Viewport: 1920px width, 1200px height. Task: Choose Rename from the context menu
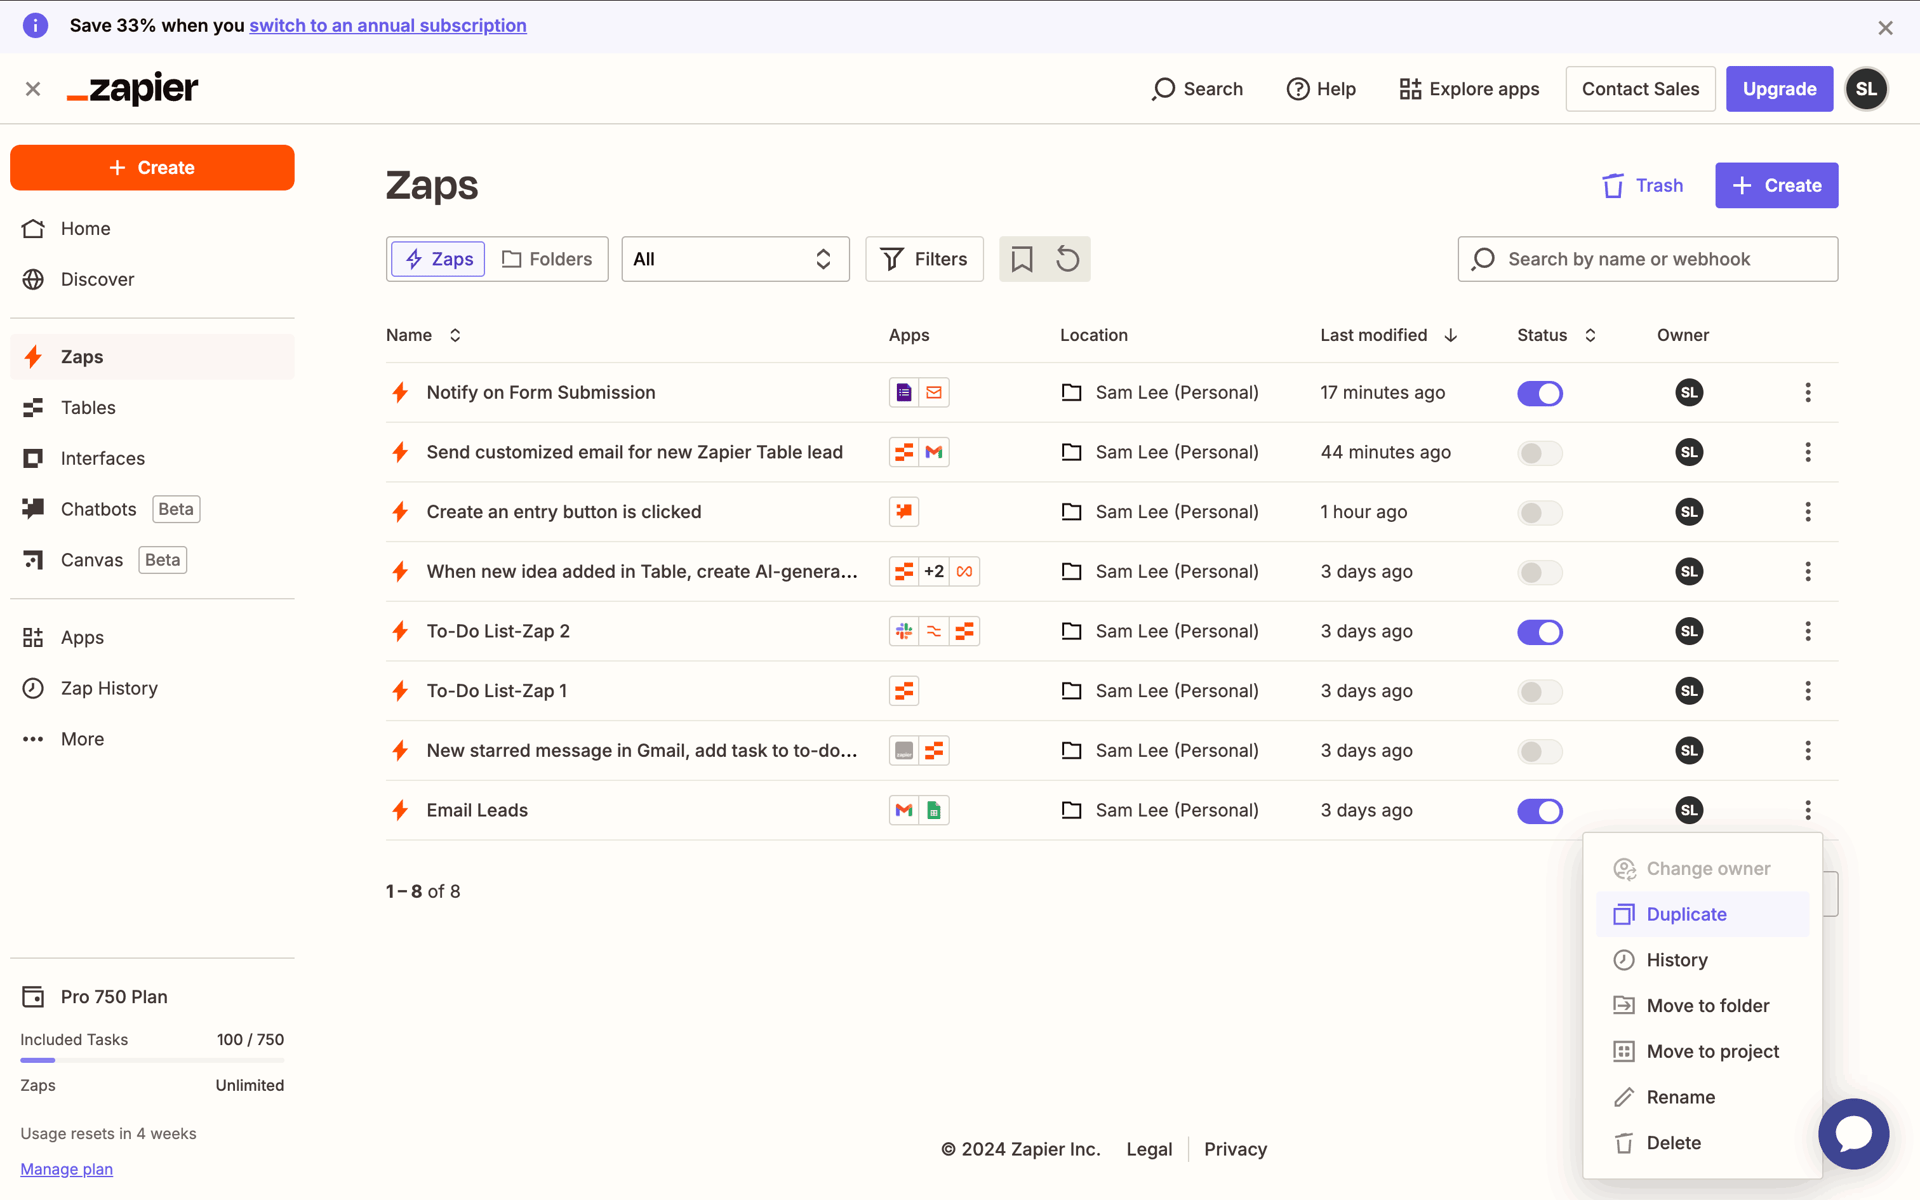click(x=1702, y=1097)
